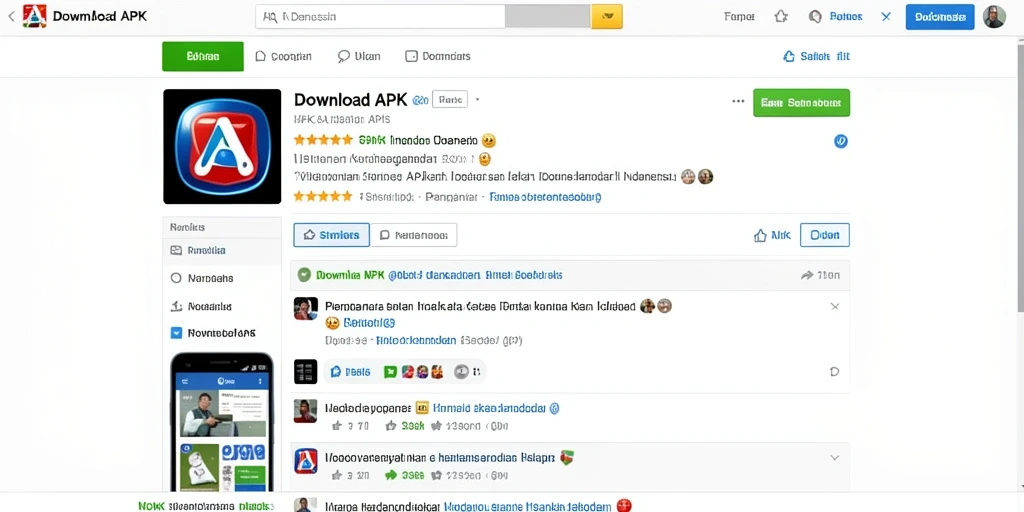The width and height of the screenshot is (1024, 512).
Task: Click the green button in the navigation bar
Action: (x=202, y=56)
